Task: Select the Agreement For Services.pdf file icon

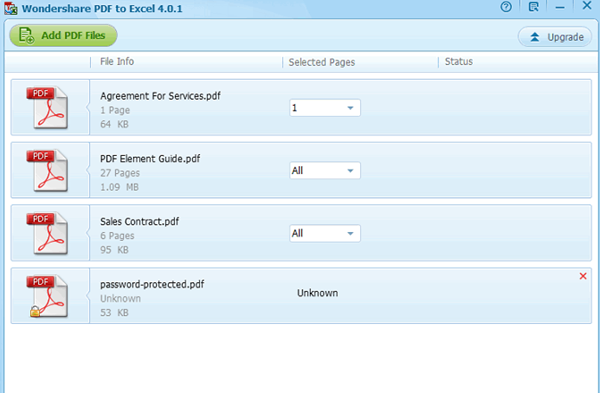Action: click(x=47, y=108)
